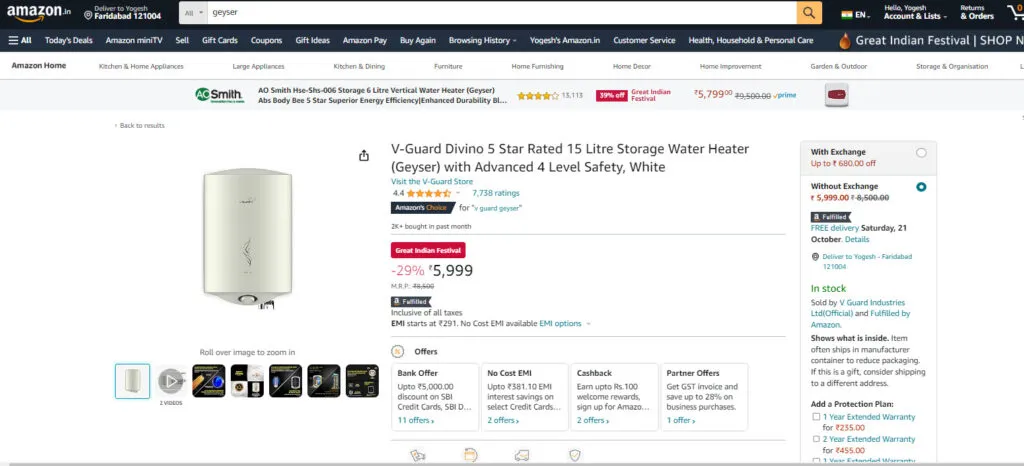
Task: Open Amazon miniTV menu item
Action: click(x=134, y=40)
